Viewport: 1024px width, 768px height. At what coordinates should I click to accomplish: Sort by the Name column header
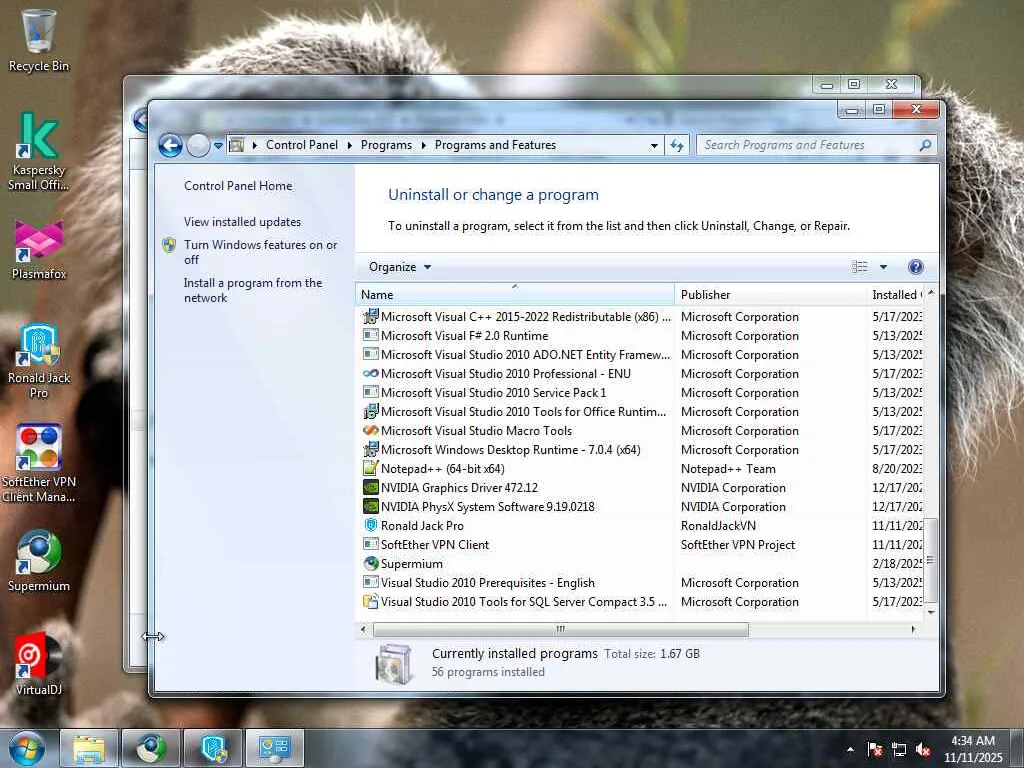click(515, 295)
